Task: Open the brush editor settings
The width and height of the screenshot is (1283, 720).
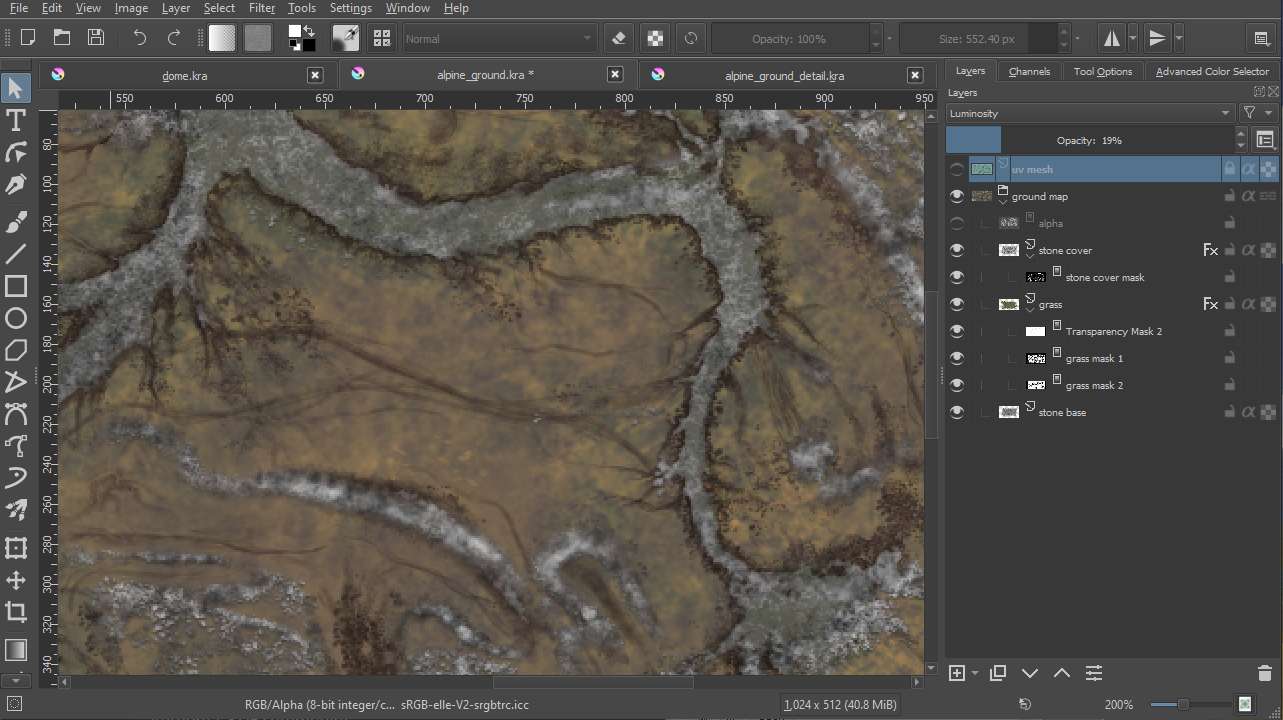Action: 346,38
